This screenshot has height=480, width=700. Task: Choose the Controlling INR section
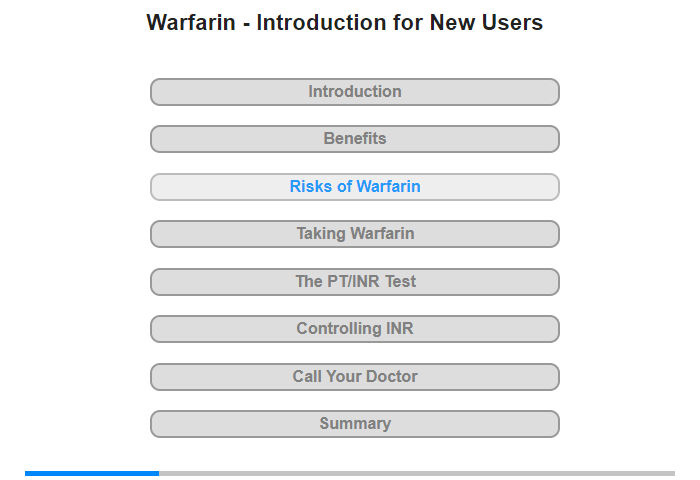[x=355, y=329]
